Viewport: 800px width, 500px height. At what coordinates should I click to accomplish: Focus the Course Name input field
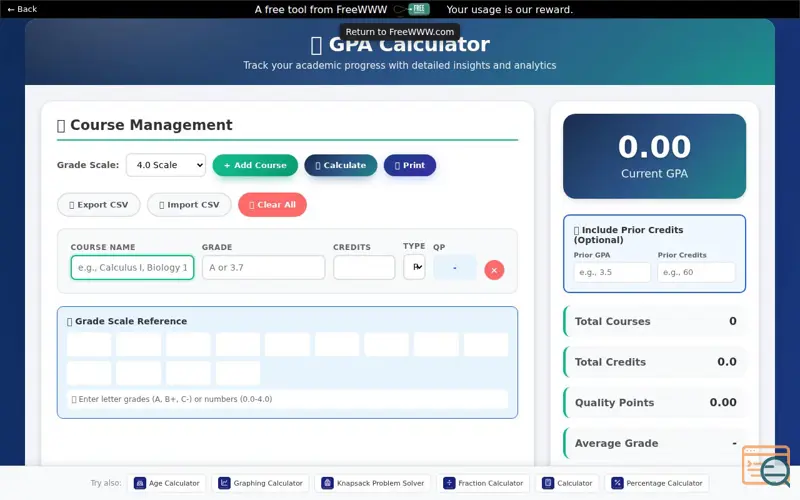[x=133, y=267]
